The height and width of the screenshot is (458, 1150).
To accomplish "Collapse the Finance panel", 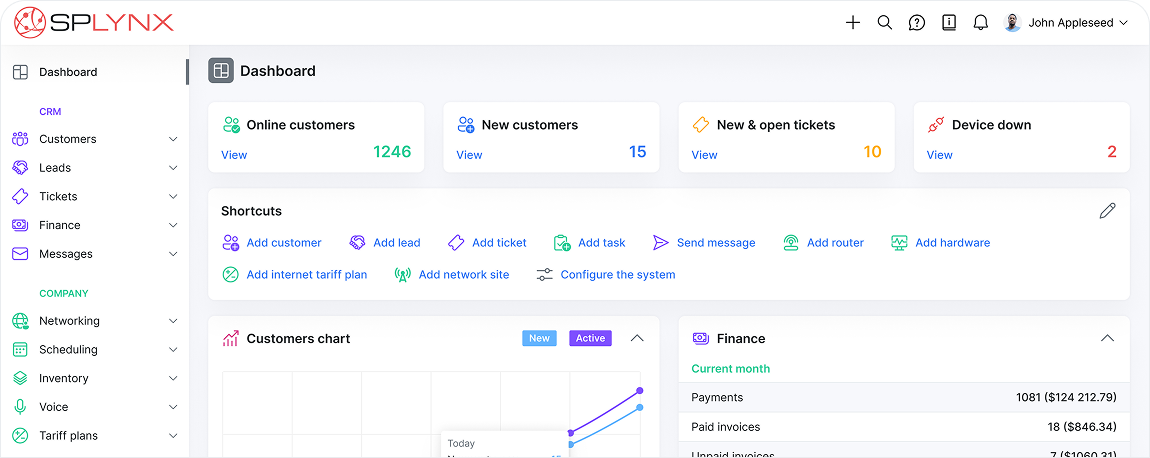I will (x=1107, y=338).
